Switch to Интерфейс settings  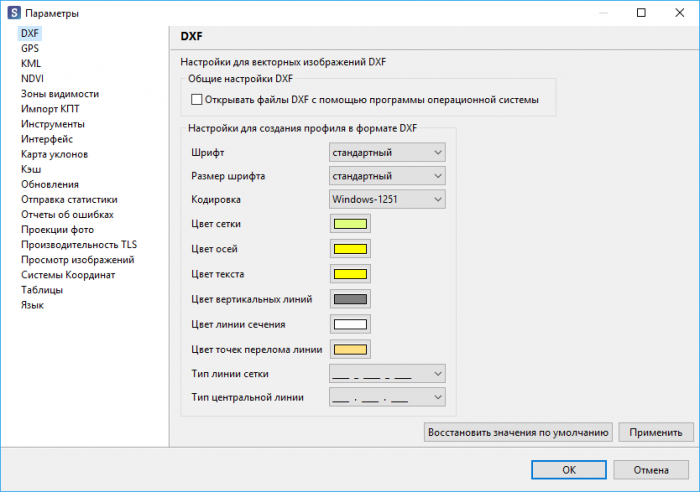(47, 139)
